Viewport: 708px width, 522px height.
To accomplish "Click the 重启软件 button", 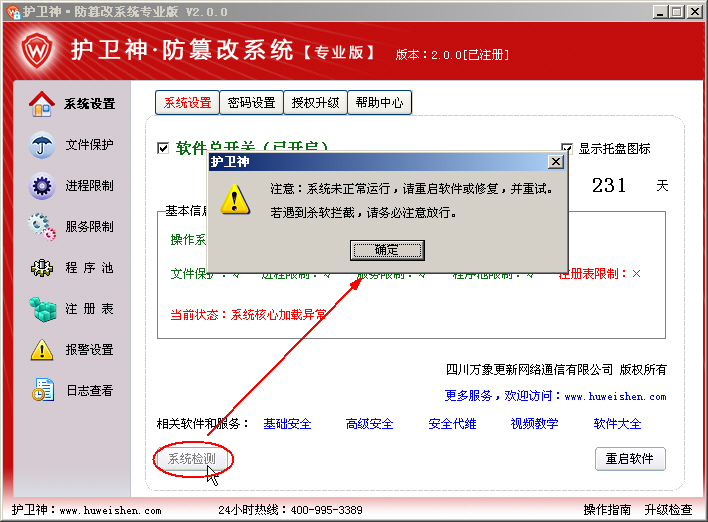I will tap(630, 459).
